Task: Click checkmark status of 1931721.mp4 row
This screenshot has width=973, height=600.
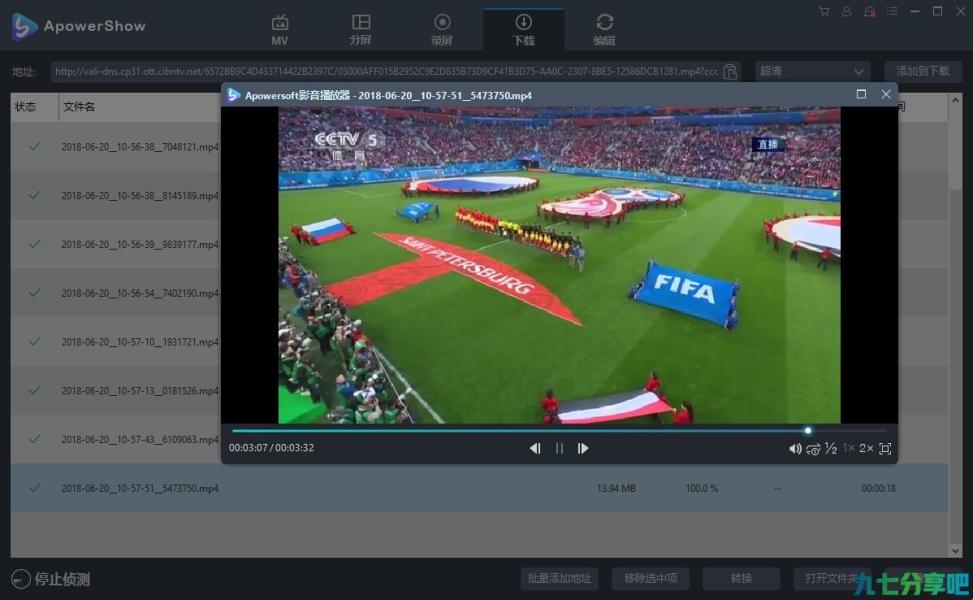Action: (34, 341)
